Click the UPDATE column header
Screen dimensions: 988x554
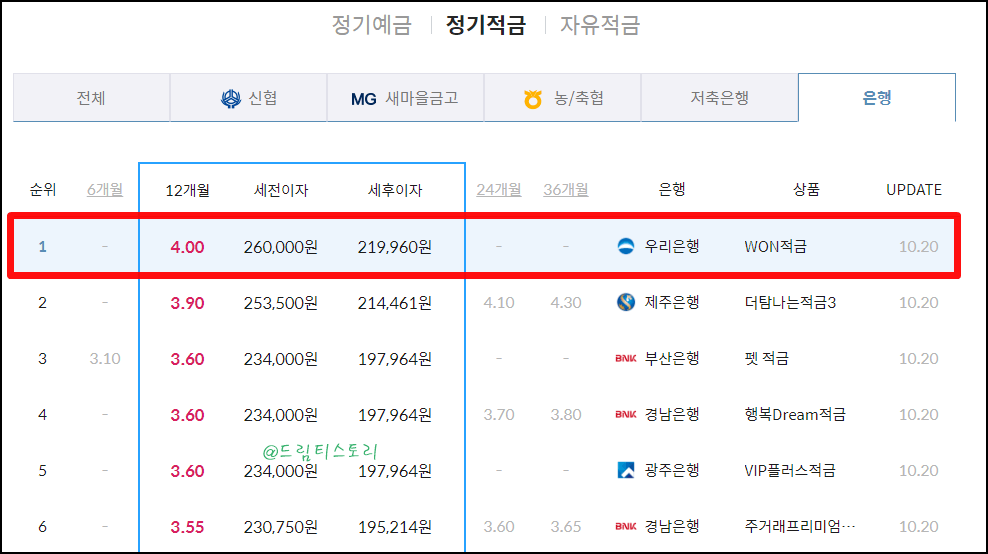pyautogui.click(x=914, y=190)
